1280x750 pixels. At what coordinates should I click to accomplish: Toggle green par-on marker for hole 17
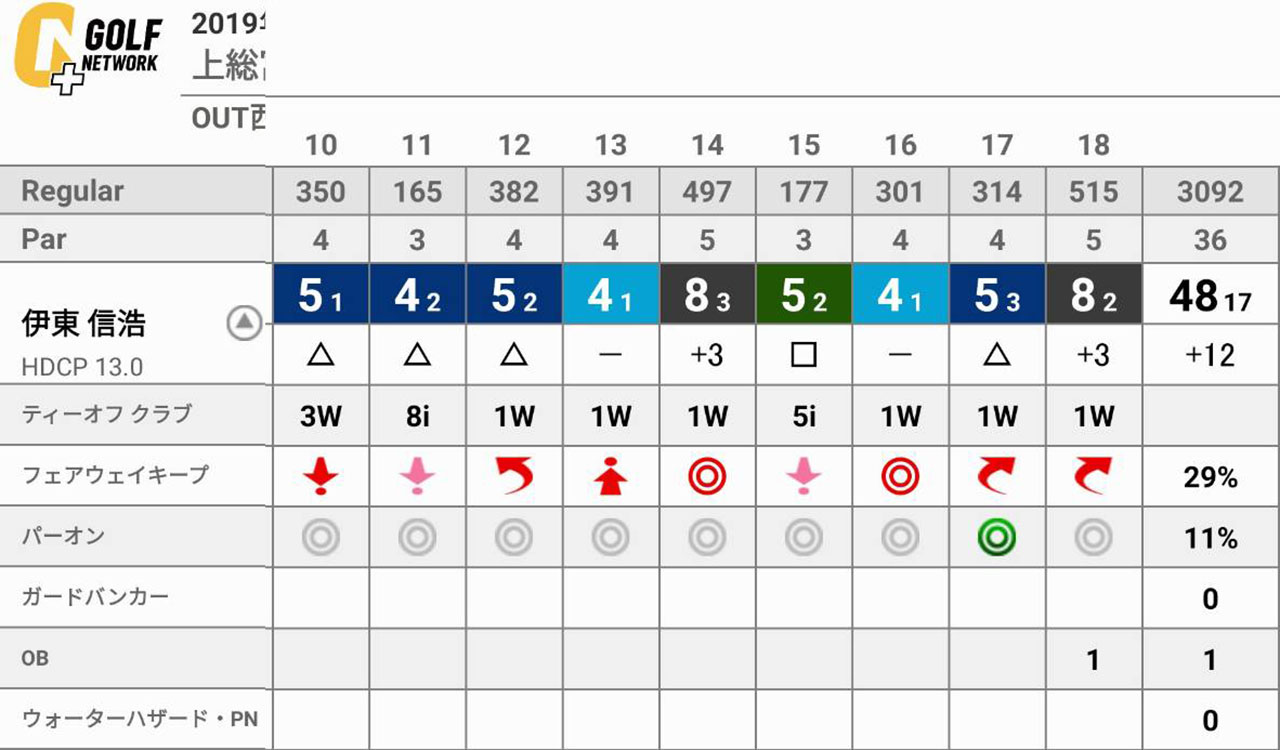coord(997,538)
